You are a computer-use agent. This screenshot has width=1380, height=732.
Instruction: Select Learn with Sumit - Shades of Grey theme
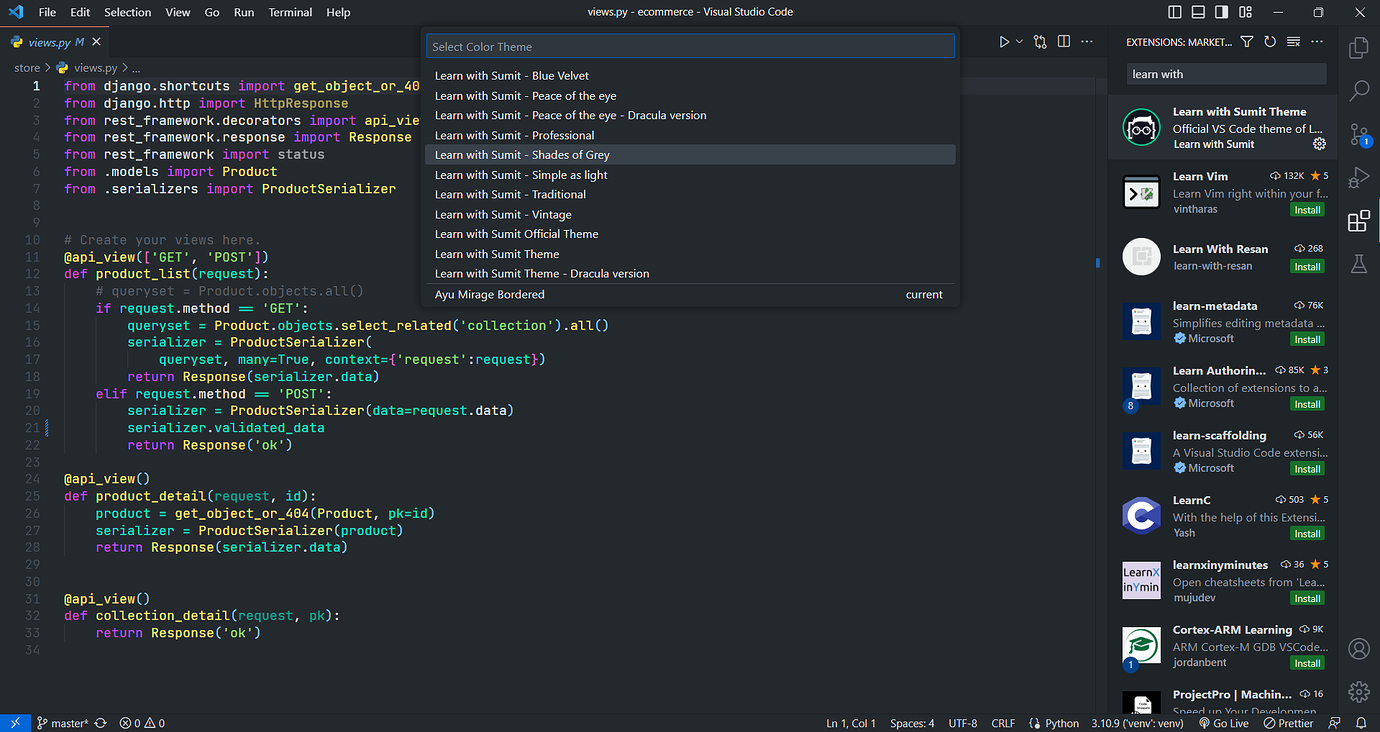[520, 155]
